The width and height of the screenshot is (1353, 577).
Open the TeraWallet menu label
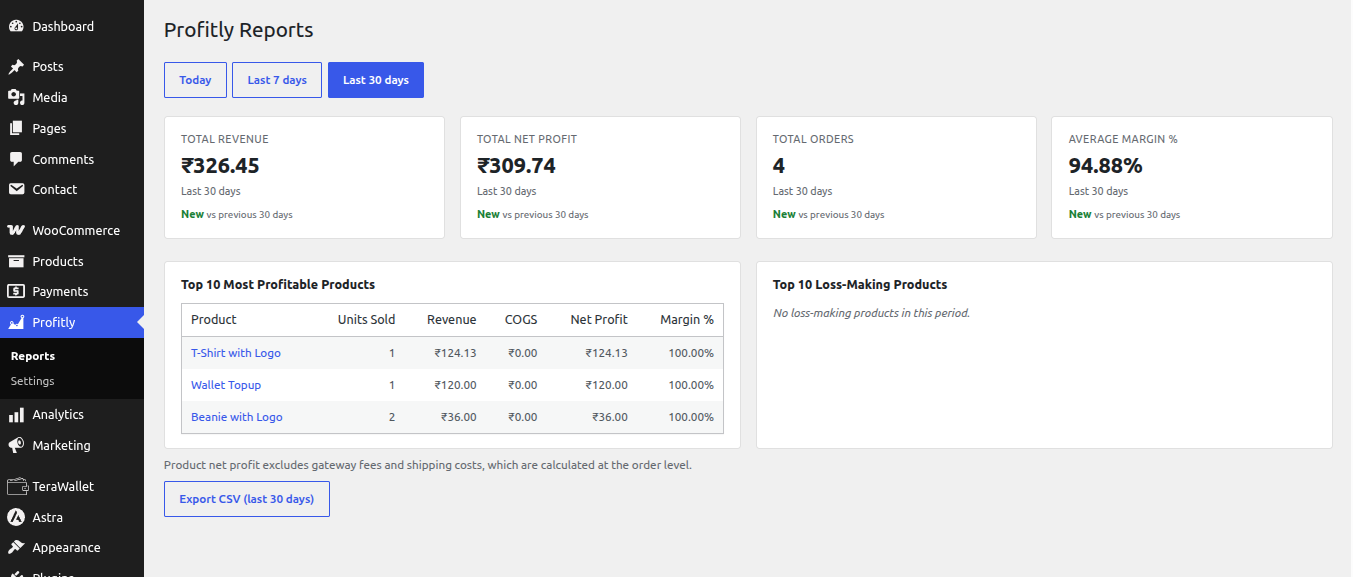63,487
